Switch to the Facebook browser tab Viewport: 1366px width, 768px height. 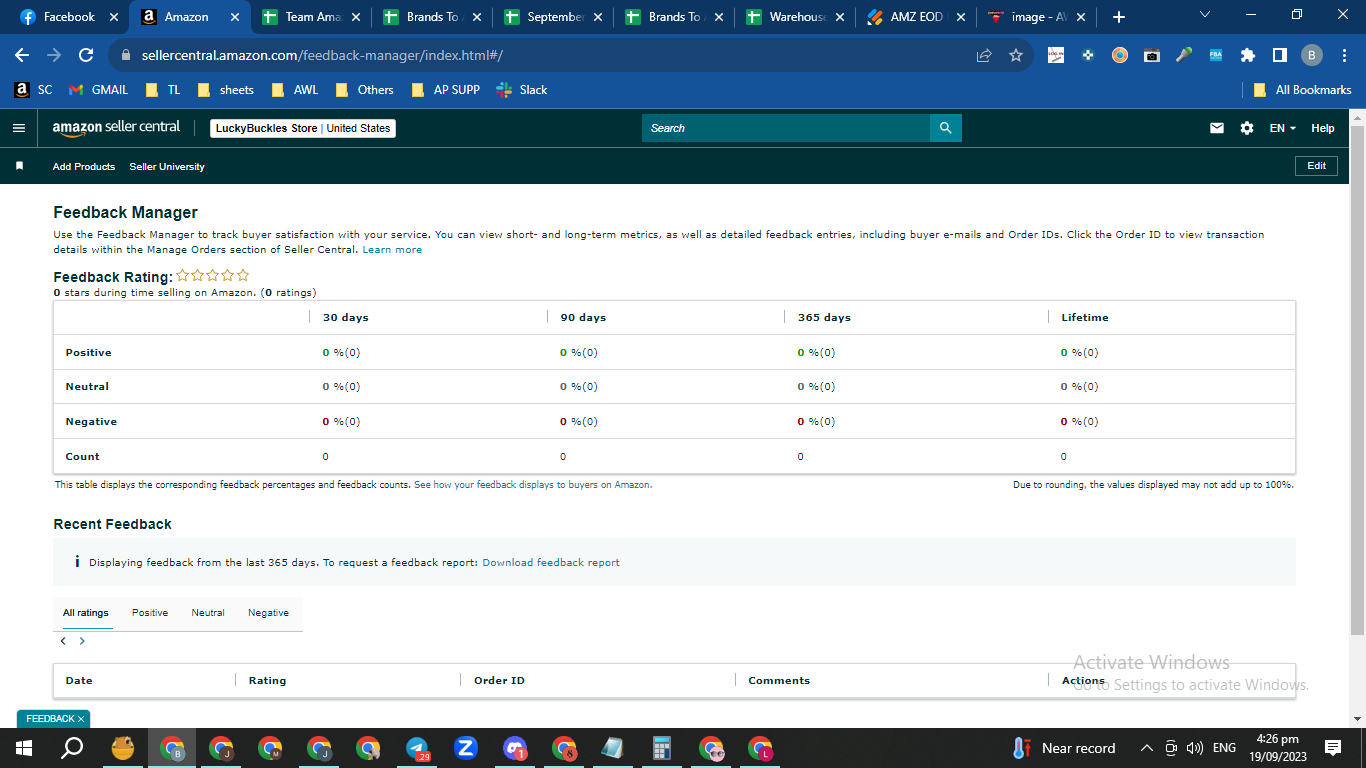tap(69, 17)
